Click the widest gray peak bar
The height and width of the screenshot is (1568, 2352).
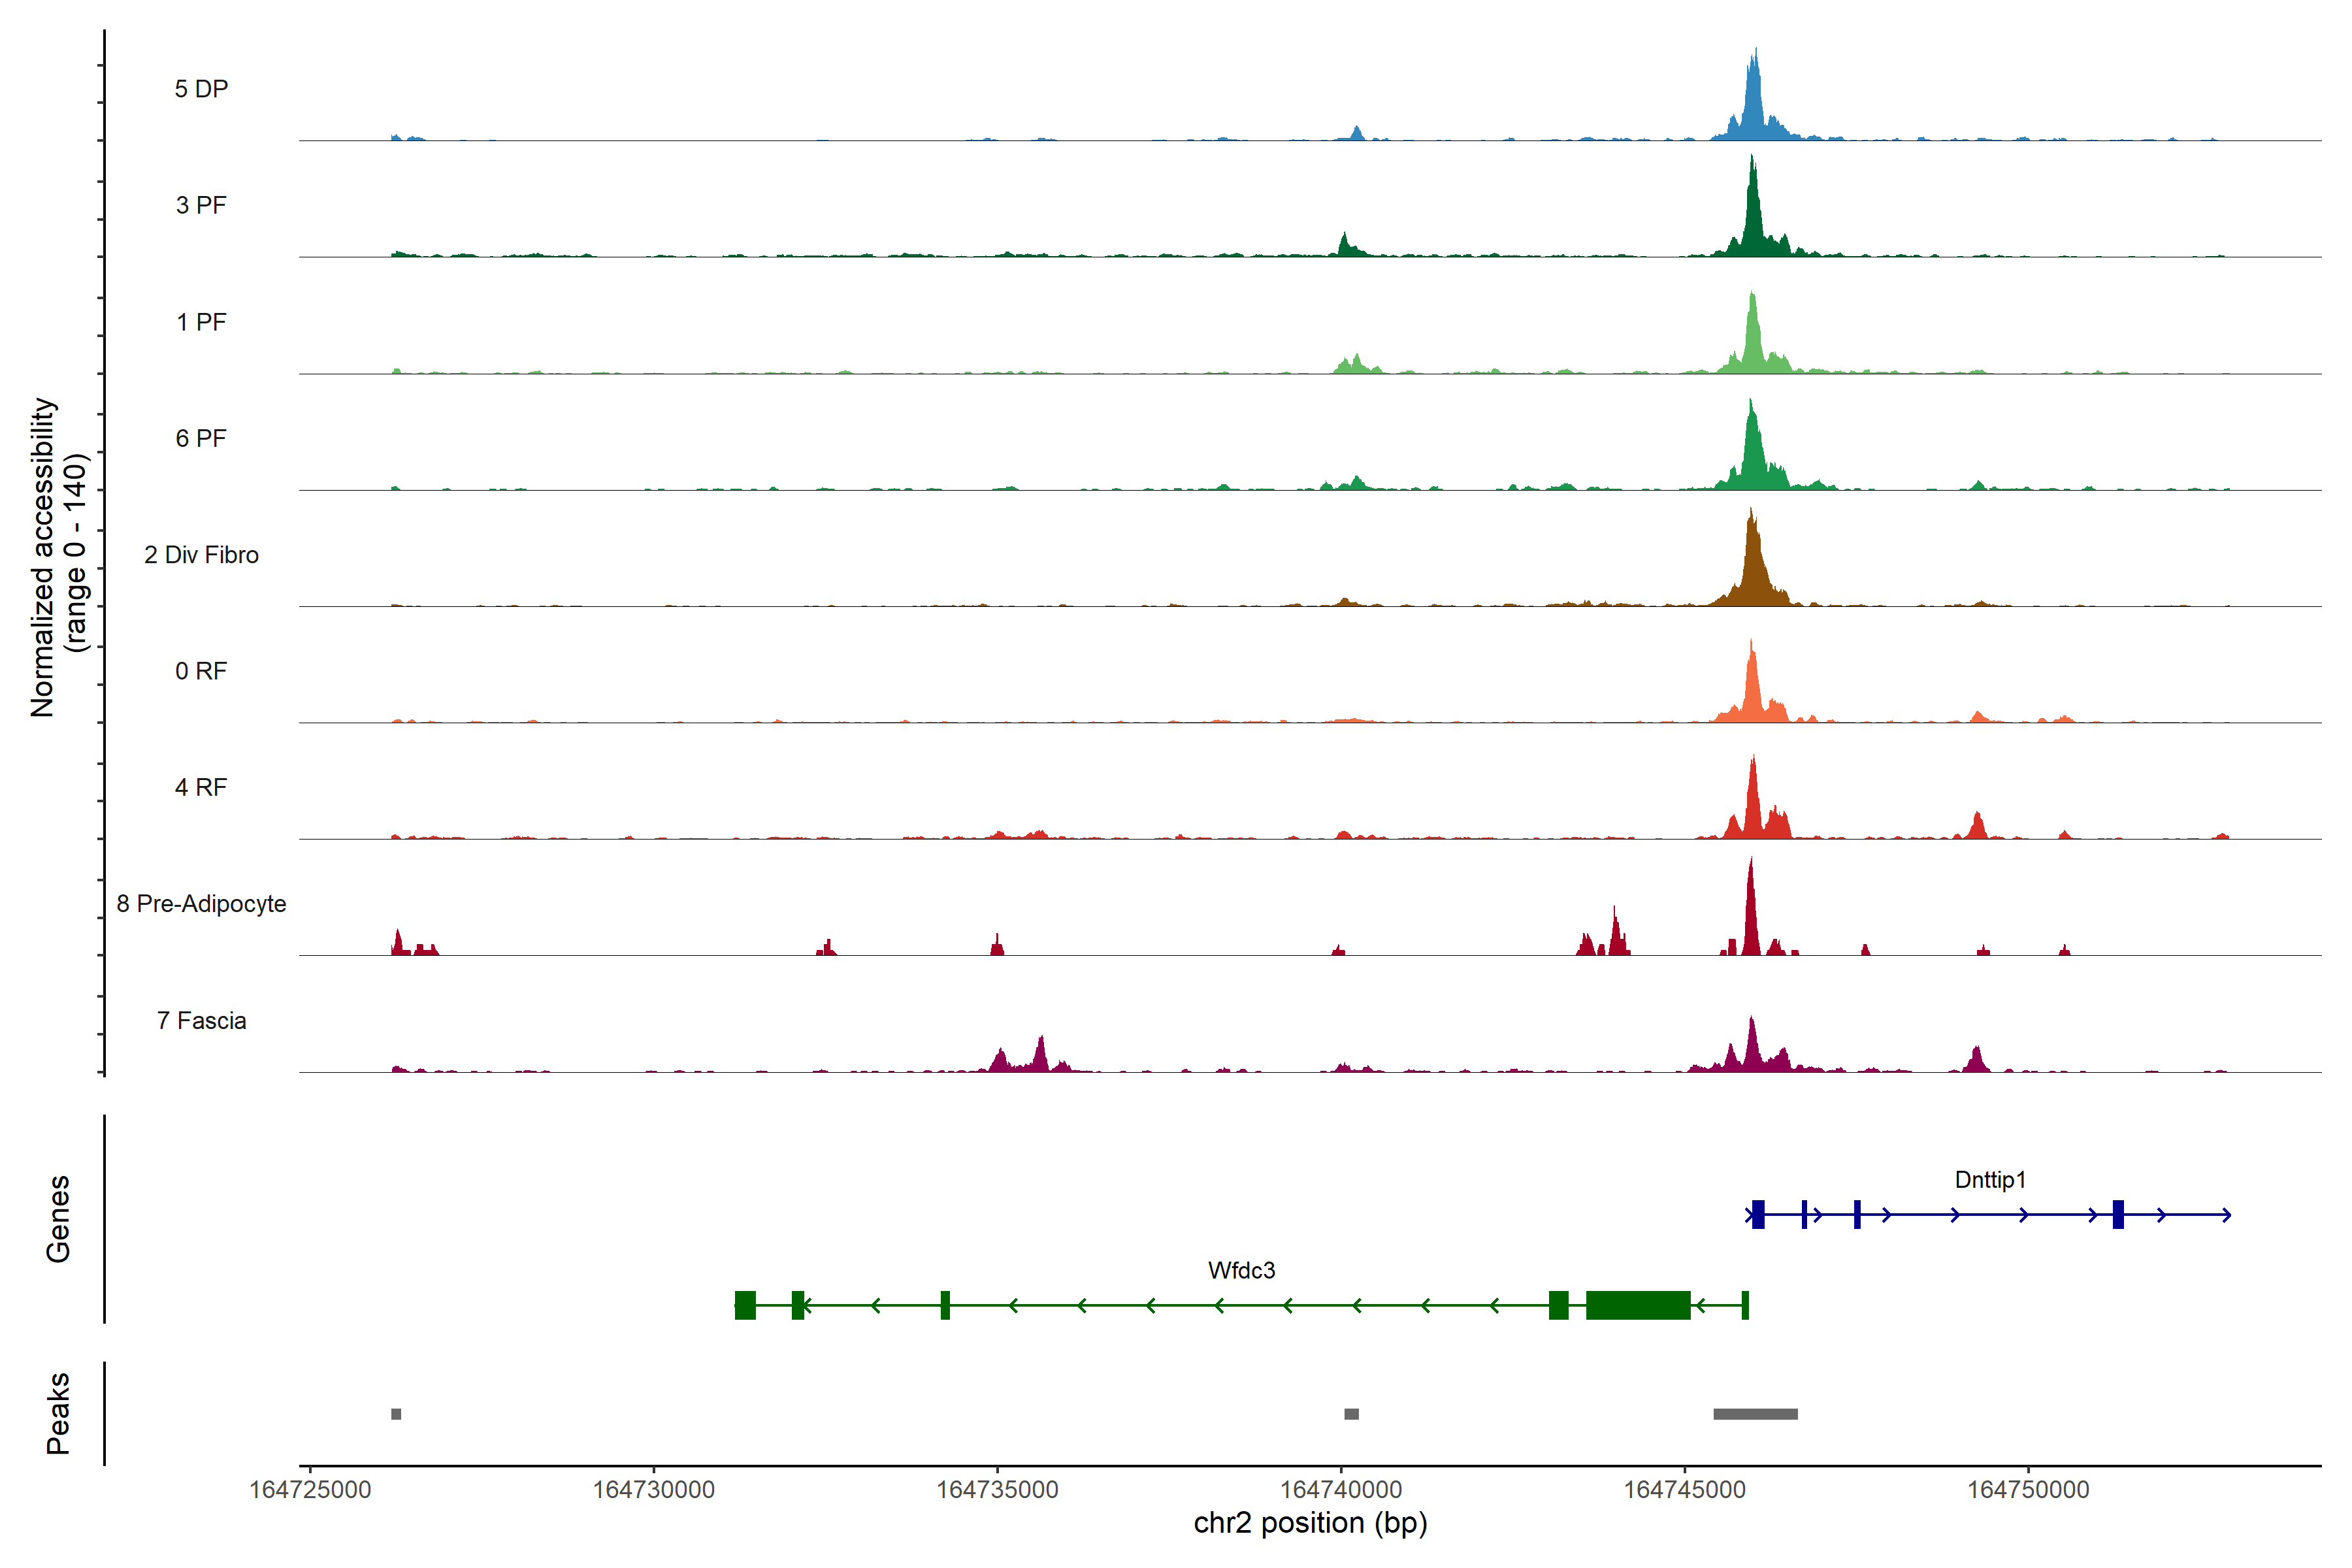click(1755, 1414)
